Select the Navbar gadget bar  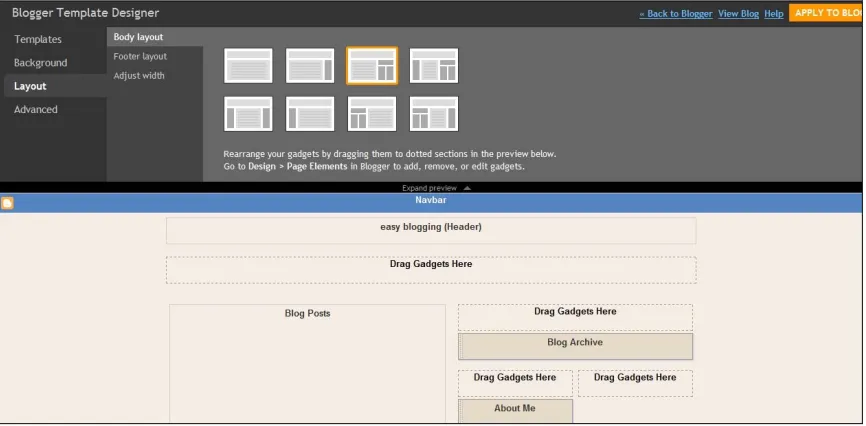click(431, 203)
